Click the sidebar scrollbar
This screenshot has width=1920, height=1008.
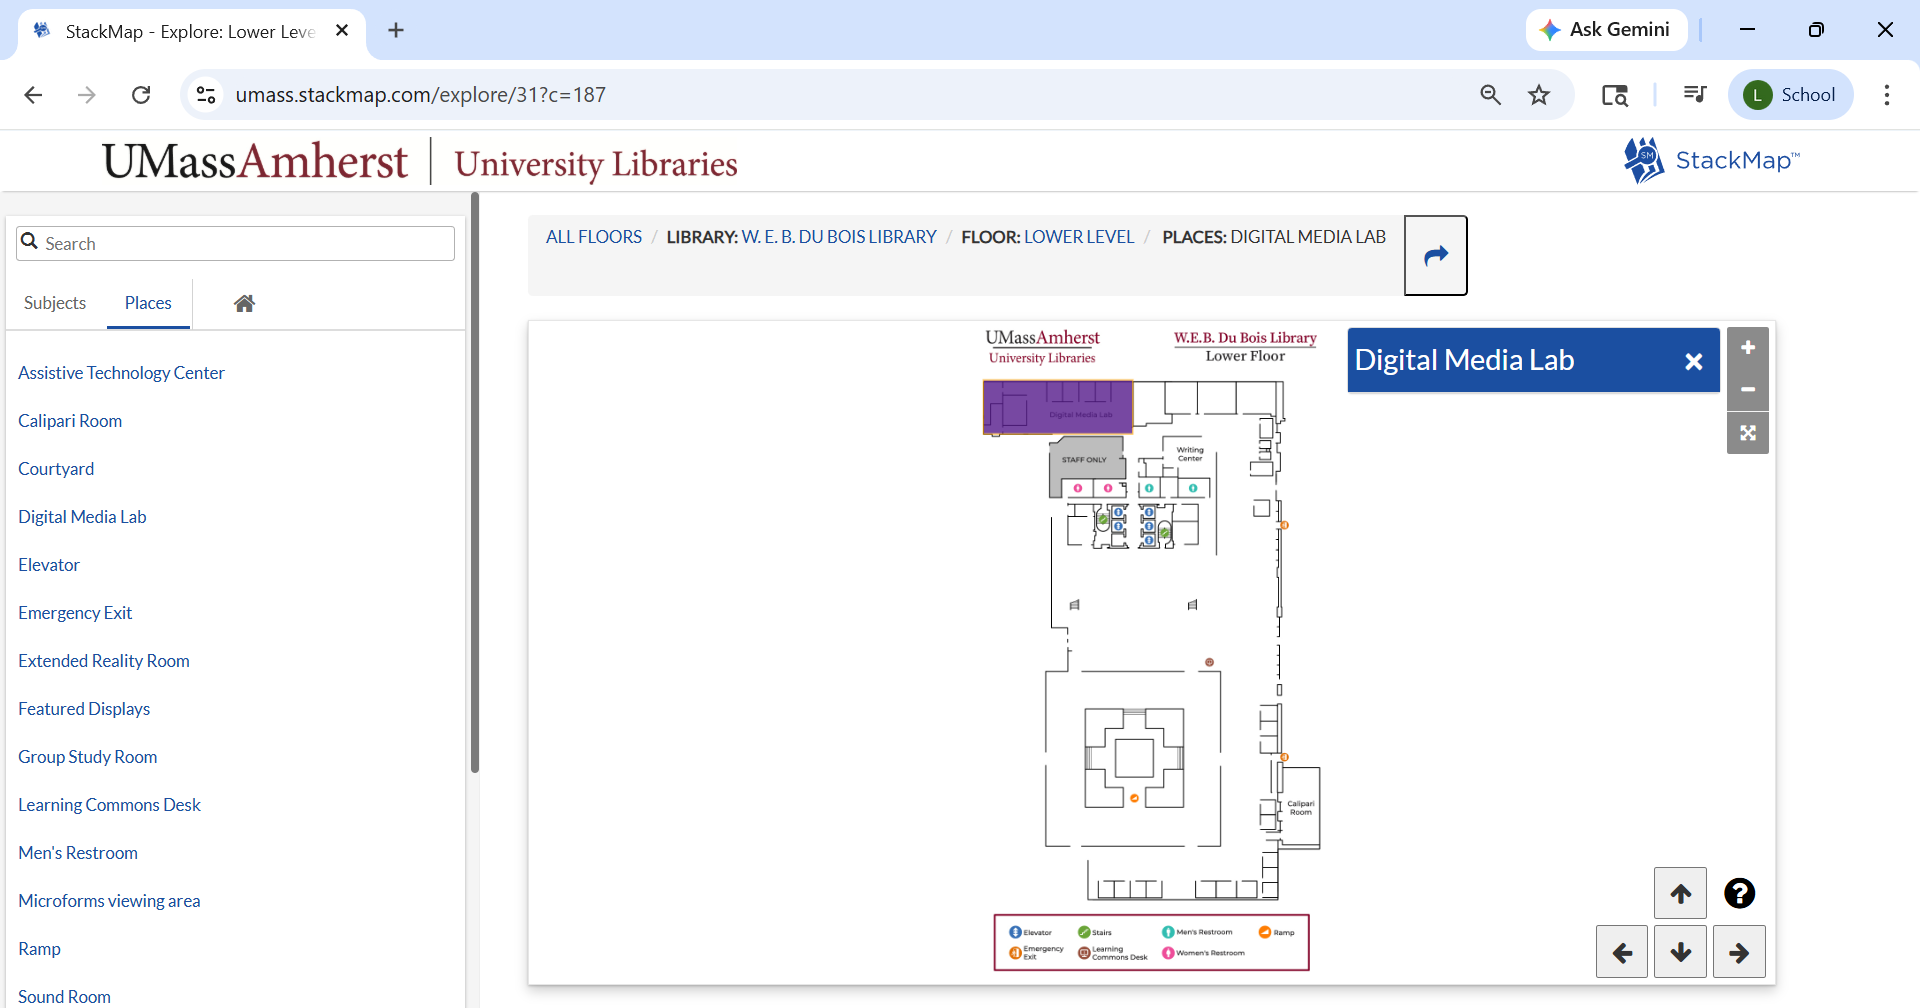473,480
